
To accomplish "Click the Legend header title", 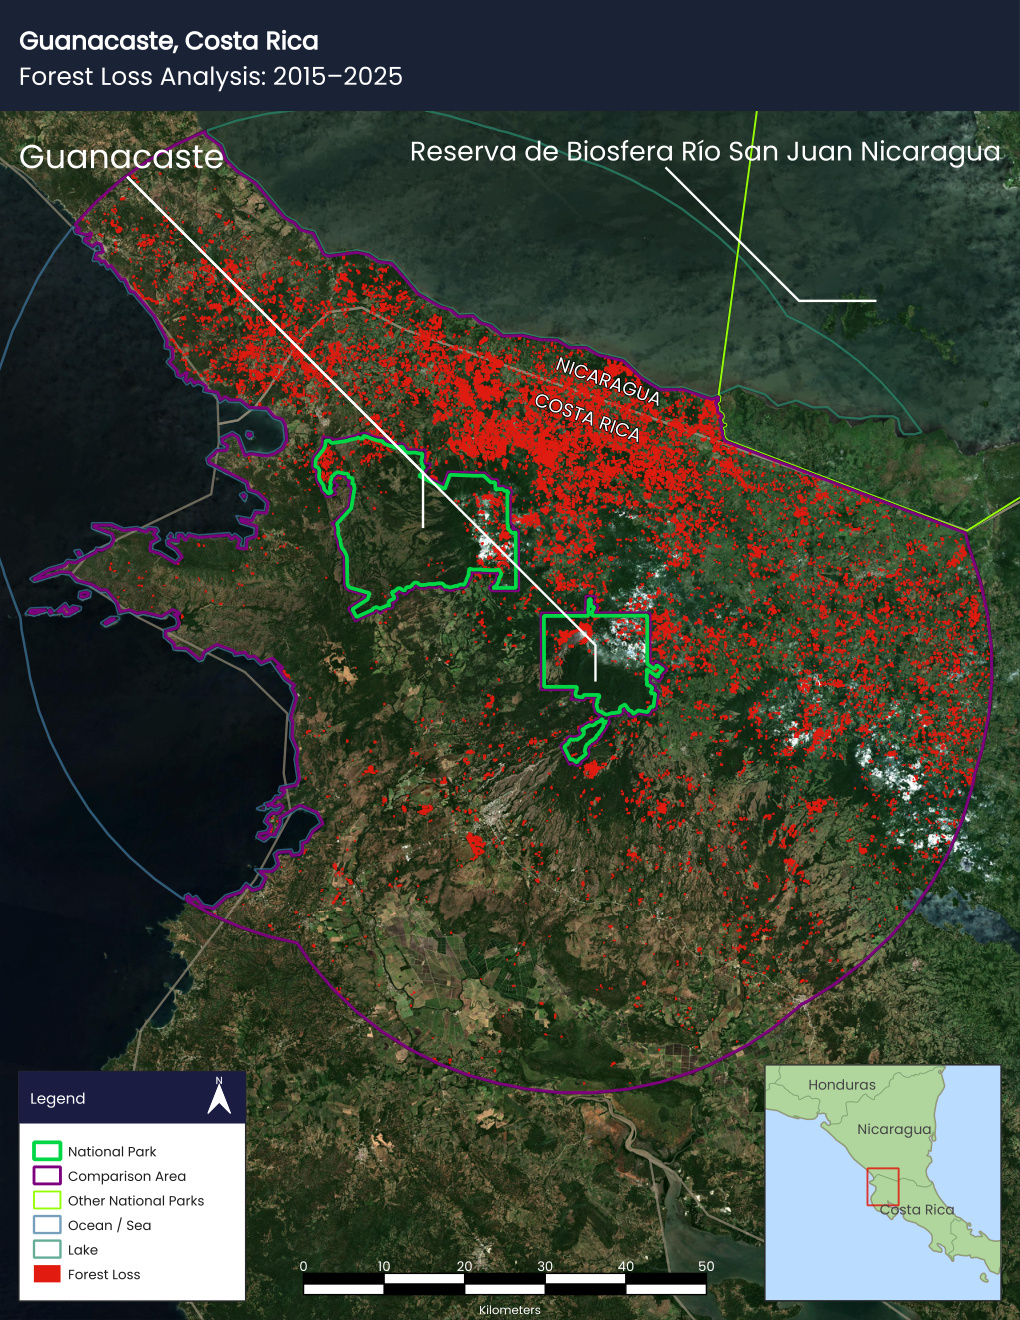I will pyautogui.click(x=58, y=1099).
